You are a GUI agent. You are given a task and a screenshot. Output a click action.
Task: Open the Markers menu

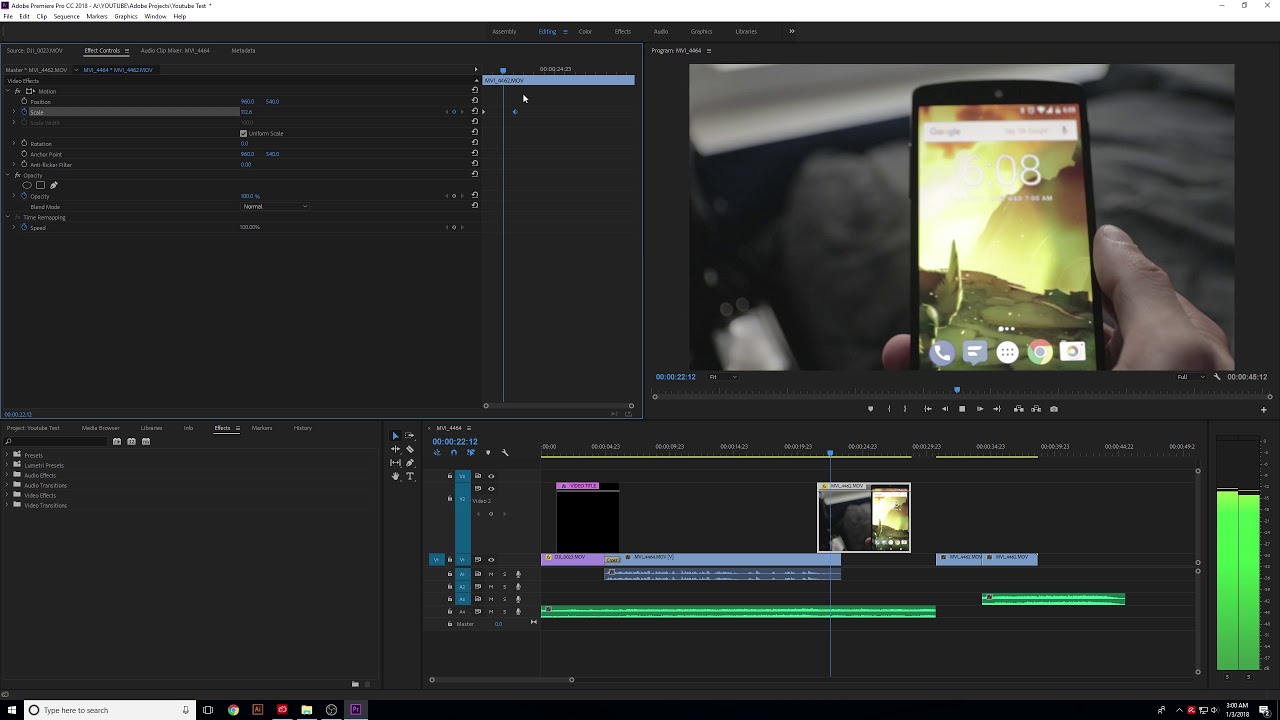point(97,16)
